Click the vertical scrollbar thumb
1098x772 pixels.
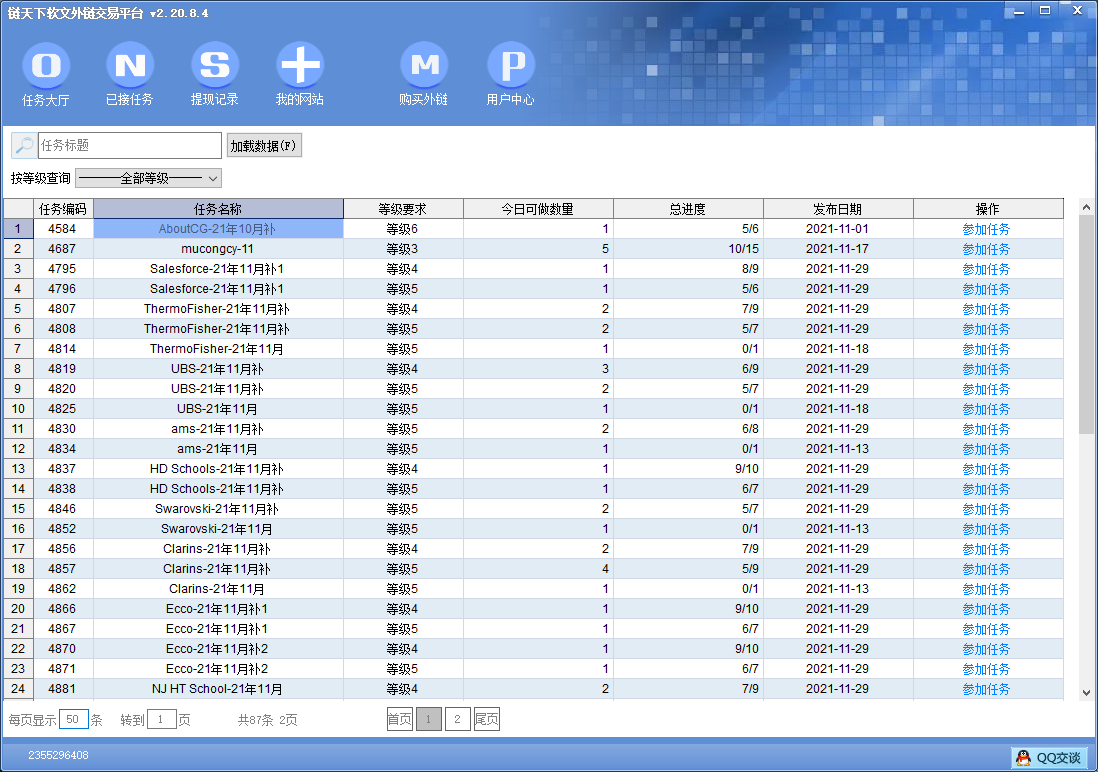[x=1086, y=324]
